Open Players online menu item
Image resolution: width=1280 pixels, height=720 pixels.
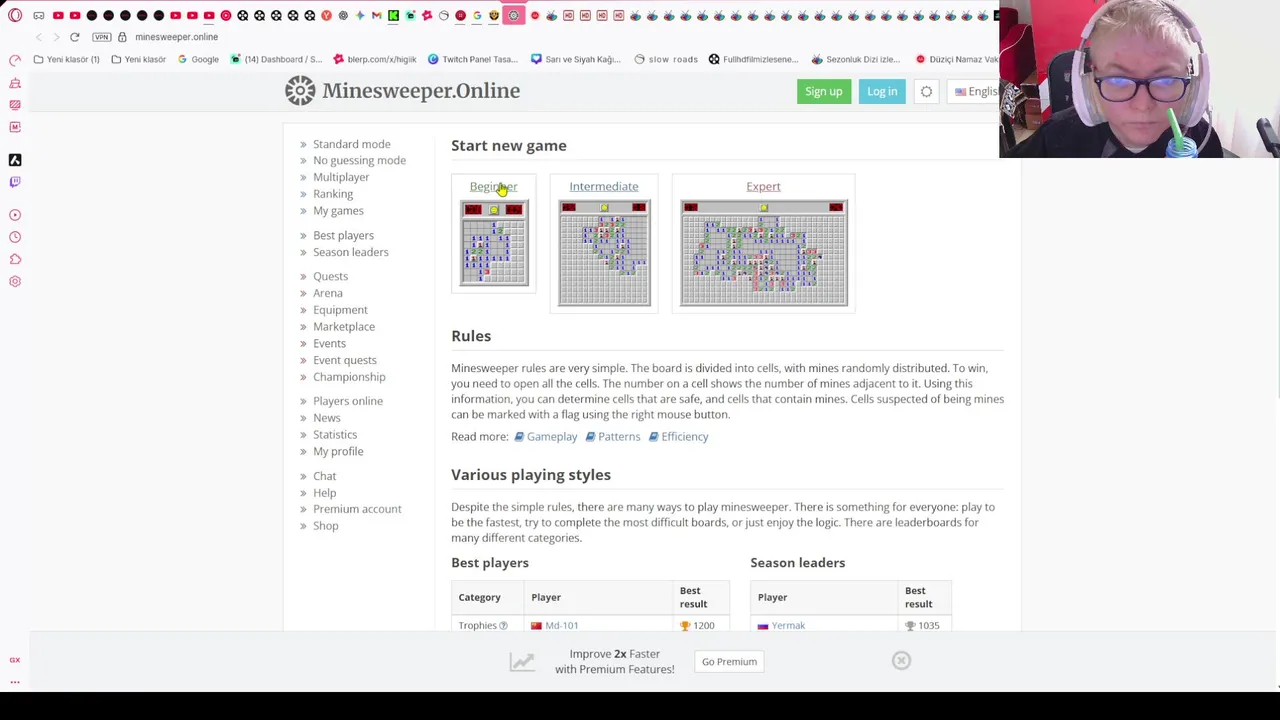tap(347, 401)
